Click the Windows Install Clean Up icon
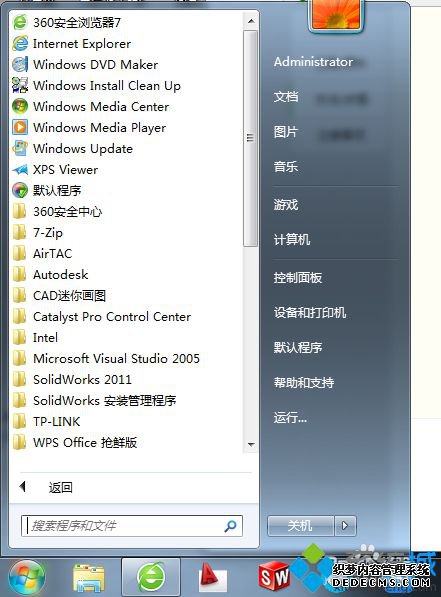441x597 pixels. [x=20, y=85]
